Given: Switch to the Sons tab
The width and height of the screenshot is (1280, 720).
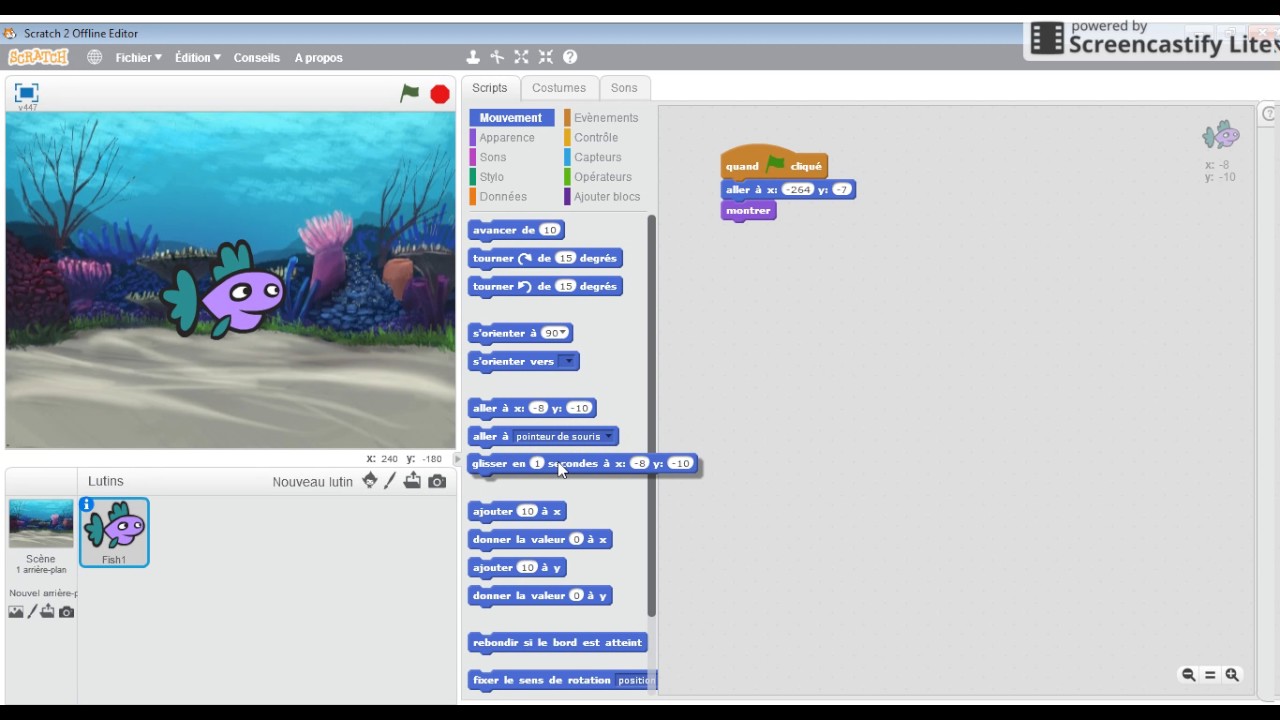Looking at the screenshot, I should pyautogui.click(x=624, y=88).
